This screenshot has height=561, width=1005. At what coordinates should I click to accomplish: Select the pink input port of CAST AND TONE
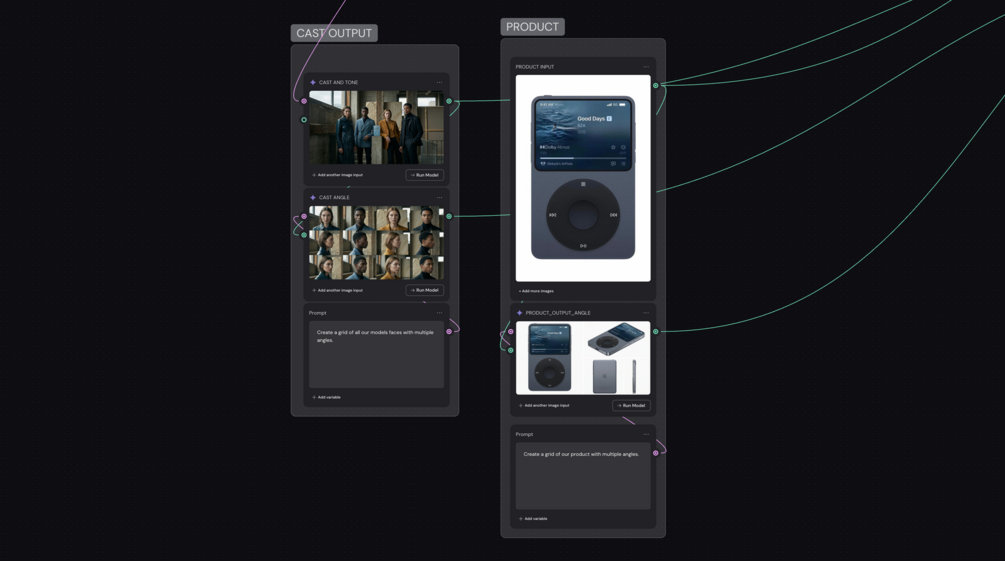pyautogui.click(x=304, y=101)
